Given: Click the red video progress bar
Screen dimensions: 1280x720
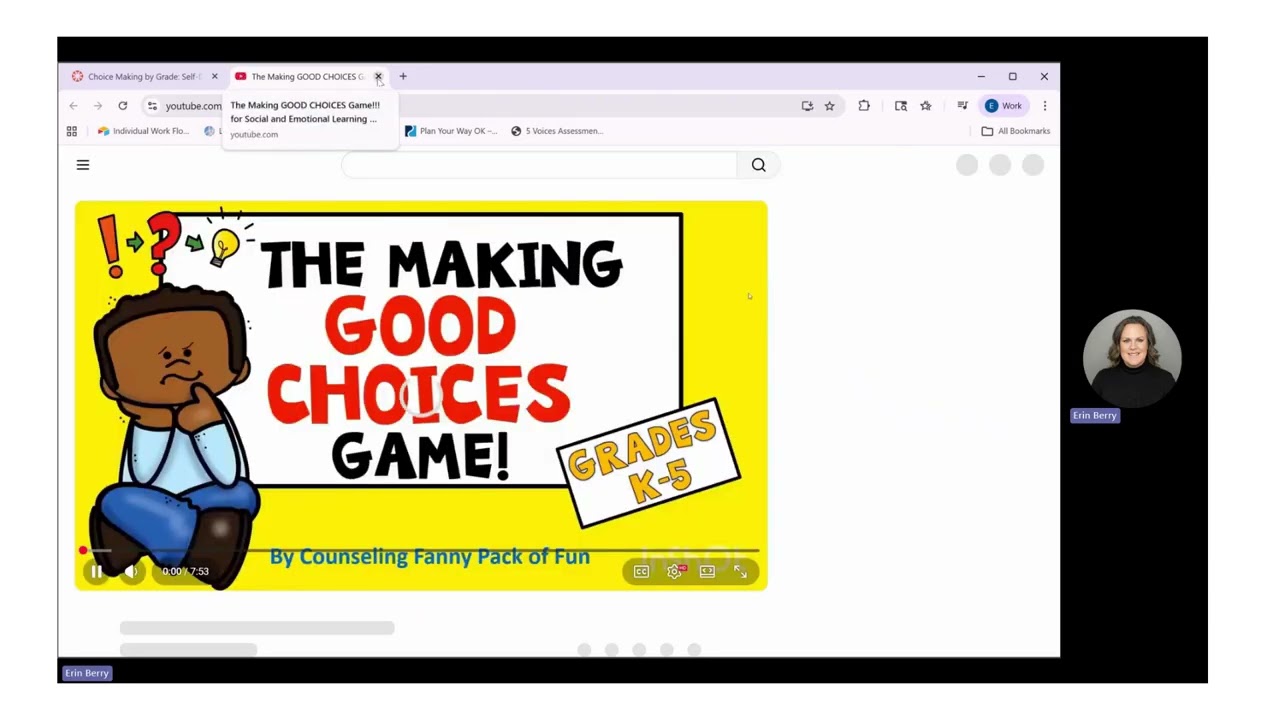Looking at the screenshot, I should (420, 550).
